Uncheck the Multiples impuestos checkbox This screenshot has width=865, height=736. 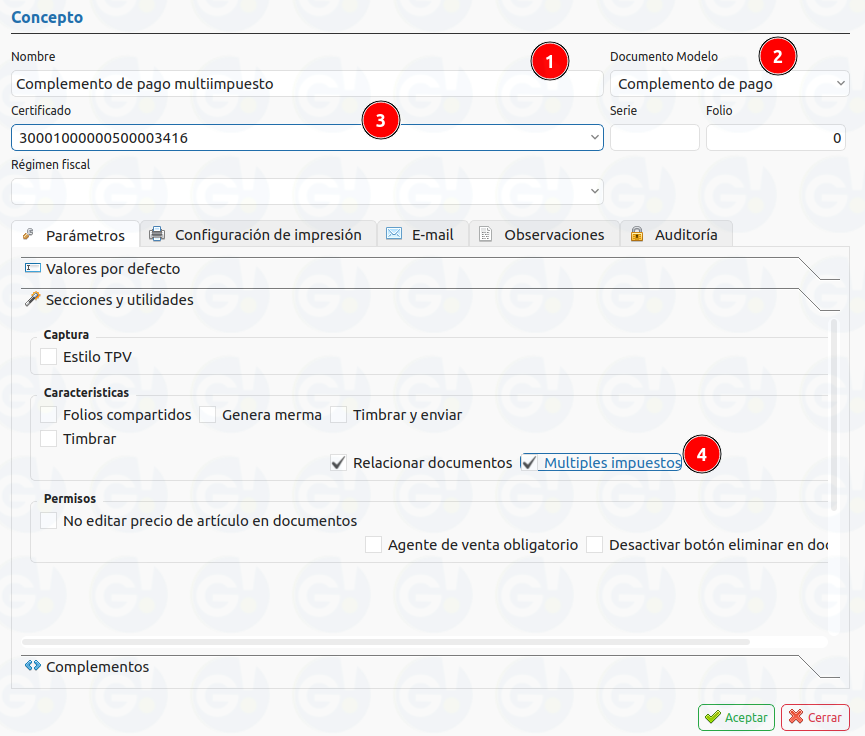[x=528, y=462]
